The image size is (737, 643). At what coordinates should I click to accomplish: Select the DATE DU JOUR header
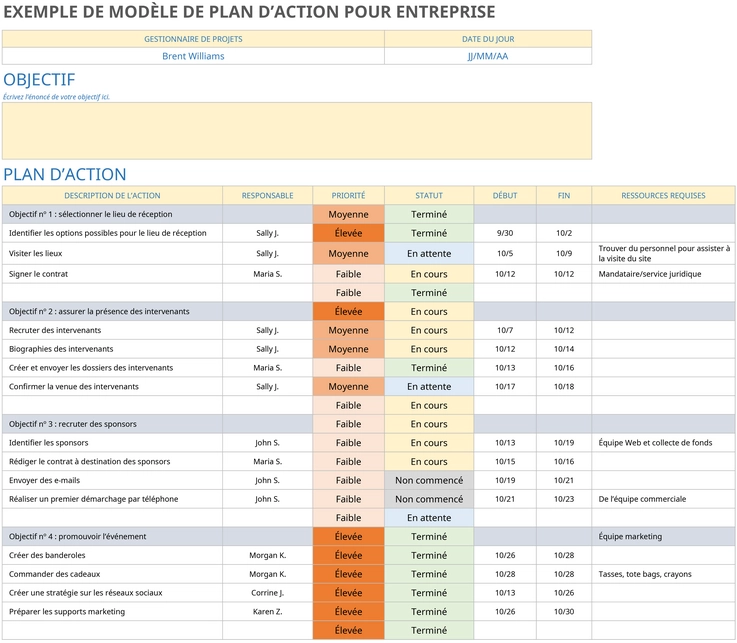click(x=488, y=39)
